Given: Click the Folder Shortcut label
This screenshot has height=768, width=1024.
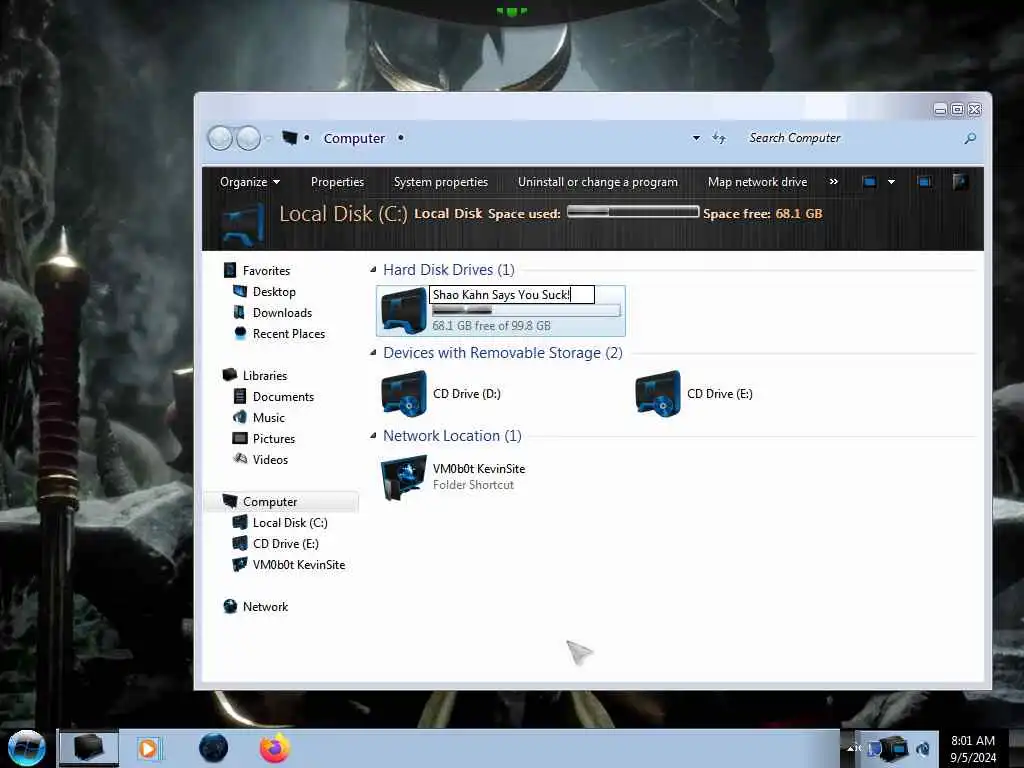Looking at the screenshot, I should [473, 485].
